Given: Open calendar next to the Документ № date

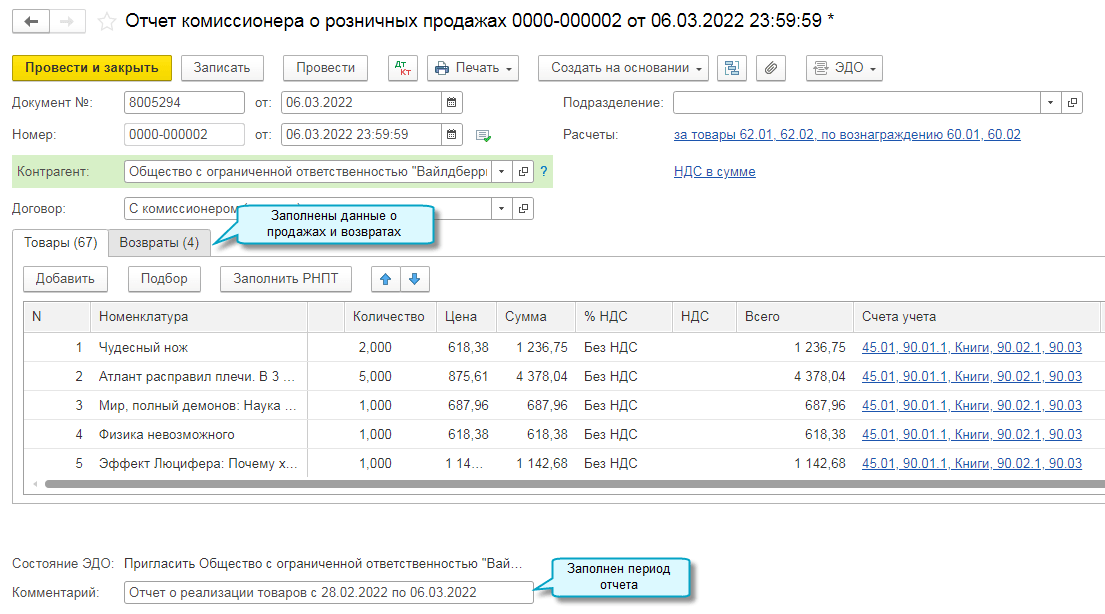Looking at the screenshot, I should [452, 102].
